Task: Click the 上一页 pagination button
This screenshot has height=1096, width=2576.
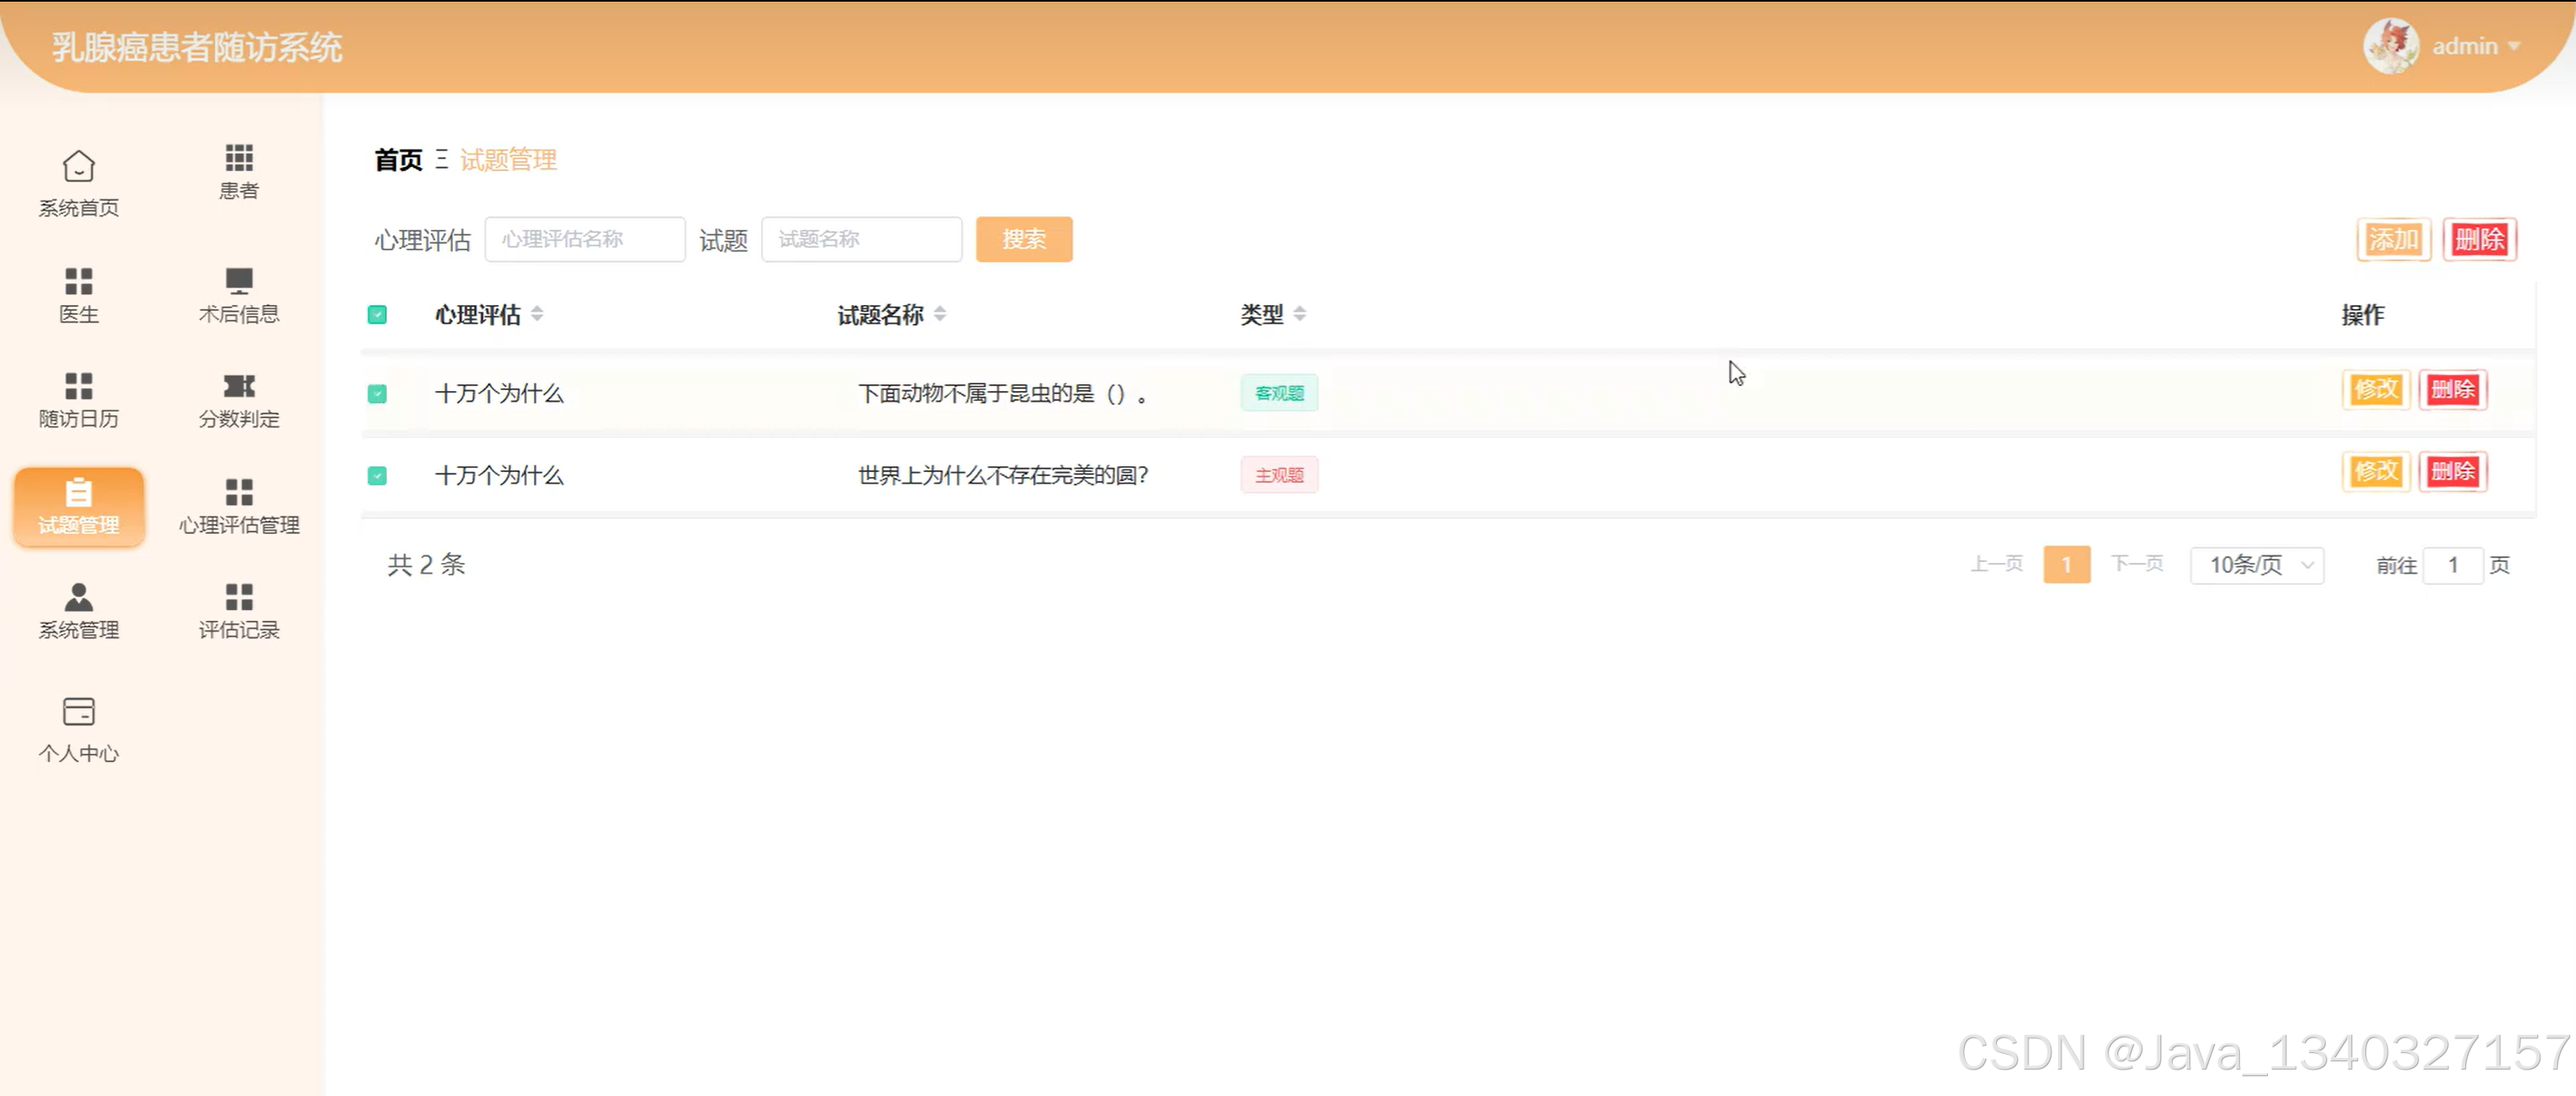Action: tap(1996, 564)
